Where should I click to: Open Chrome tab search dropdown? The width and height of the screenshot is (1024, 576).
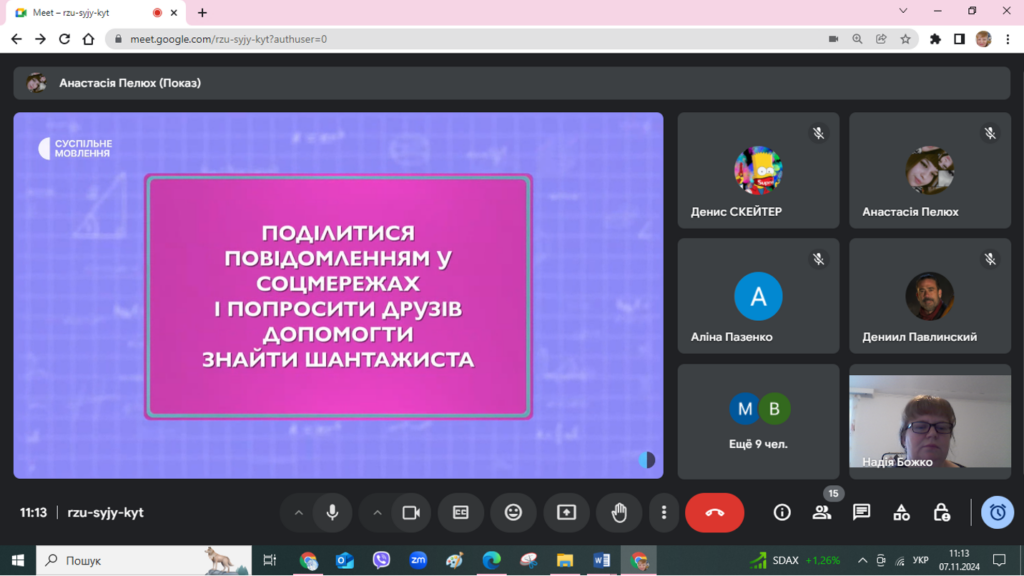(903, 10)
